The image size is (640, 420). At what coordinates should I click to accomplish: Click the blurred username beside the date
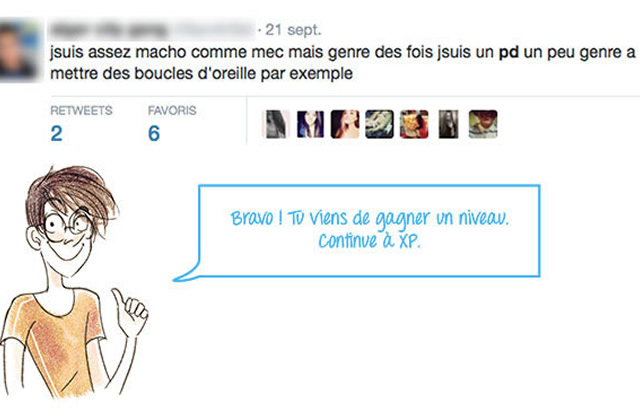(152, 29)
